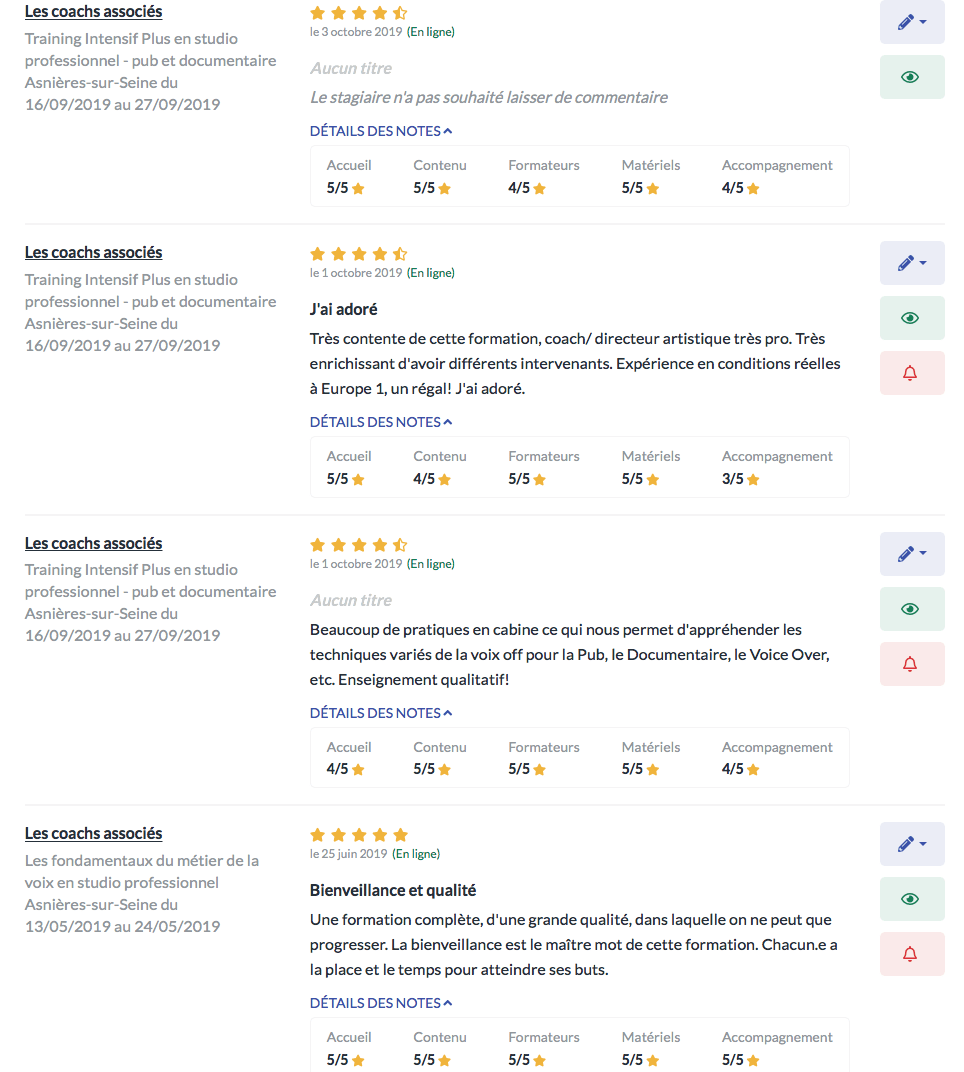964x1072 pixels.
Task: Hide the 'Bienveillance et qualité' review via eye button
Action: point(911,899)
